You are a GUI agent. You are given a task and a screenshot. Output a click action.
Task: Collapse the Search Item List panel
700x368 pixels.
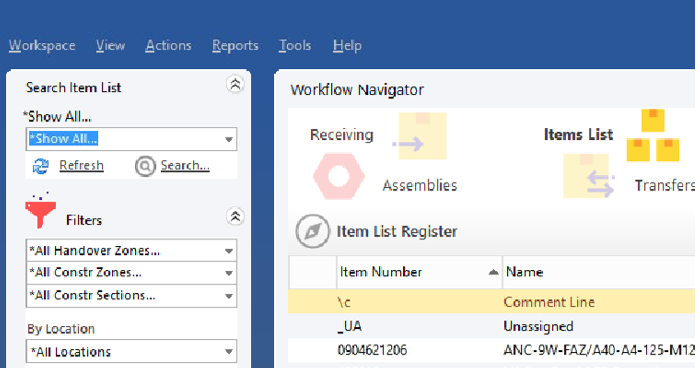(235, 84)
